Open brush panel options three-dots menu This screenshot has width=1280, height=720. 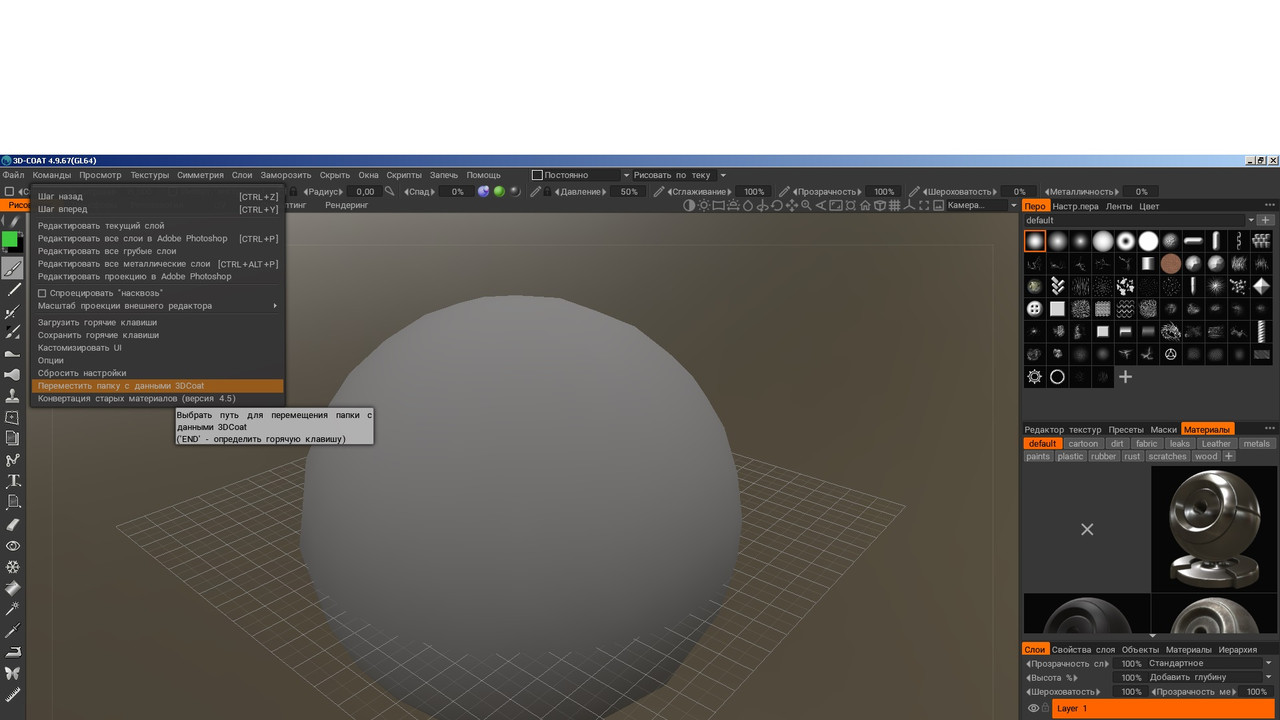click(1269, 205)
